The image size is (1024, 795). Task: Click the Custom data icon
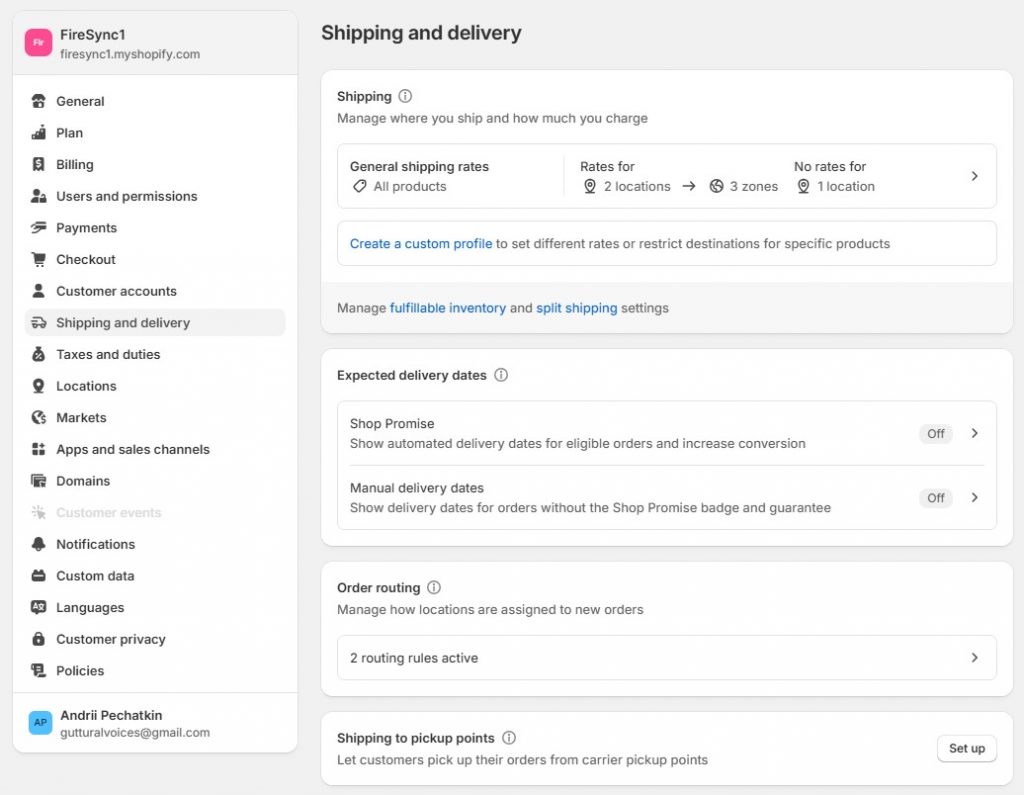coord(39,576)
